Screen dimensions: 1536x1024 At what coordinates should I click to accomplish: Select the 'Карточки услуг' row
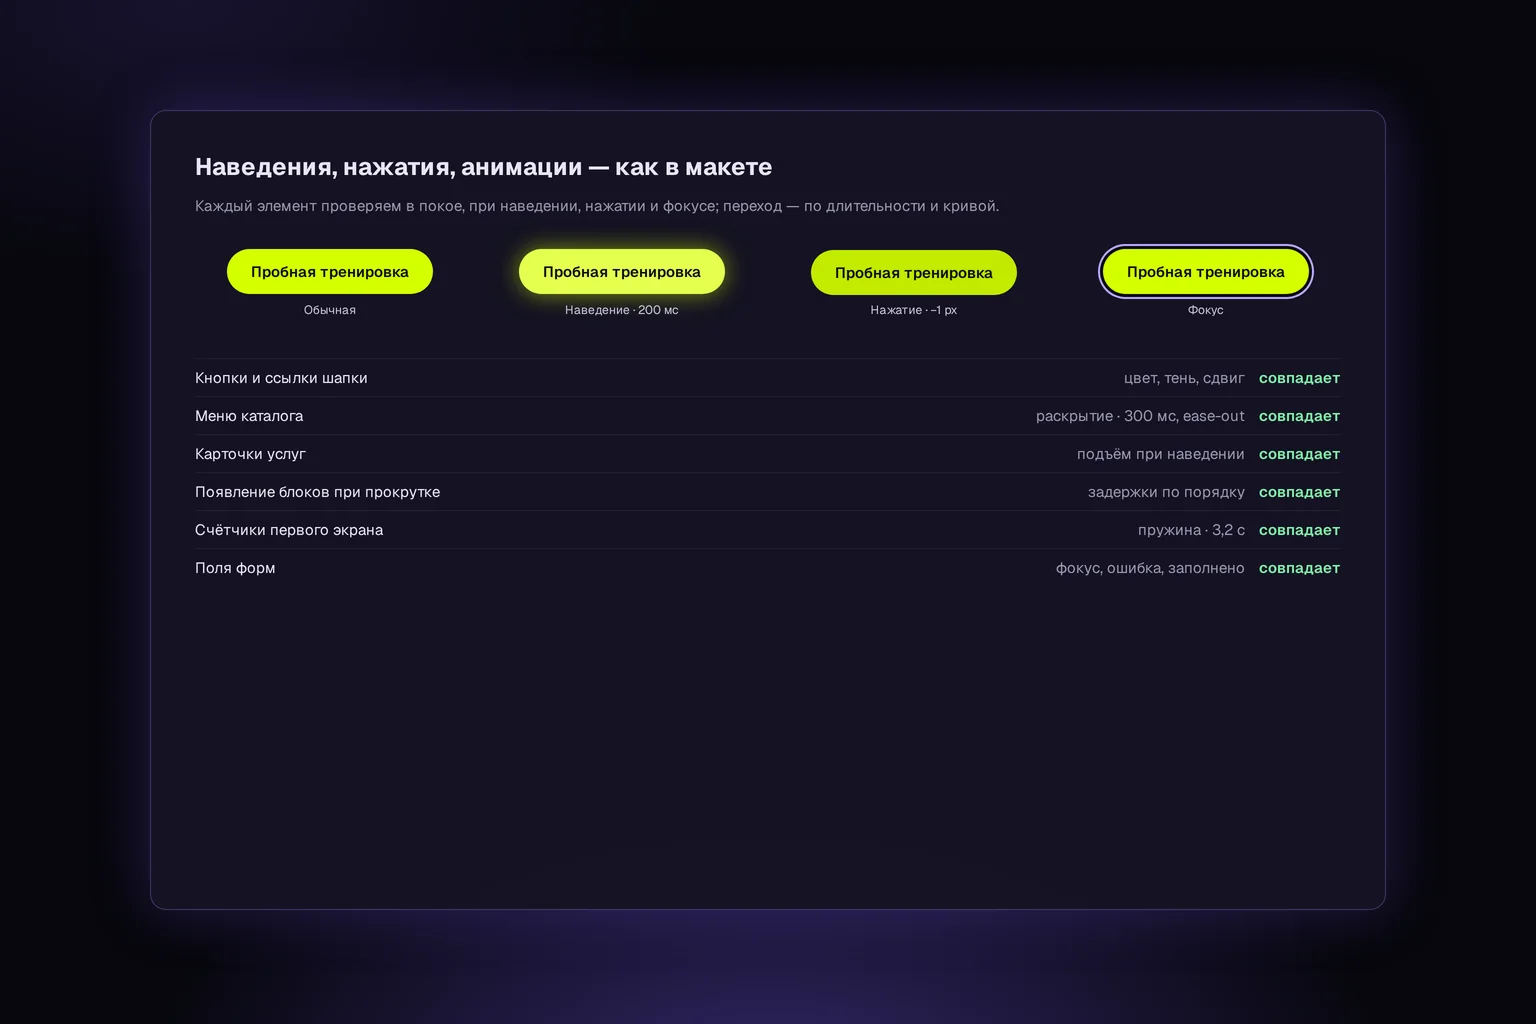pos(768,454)
